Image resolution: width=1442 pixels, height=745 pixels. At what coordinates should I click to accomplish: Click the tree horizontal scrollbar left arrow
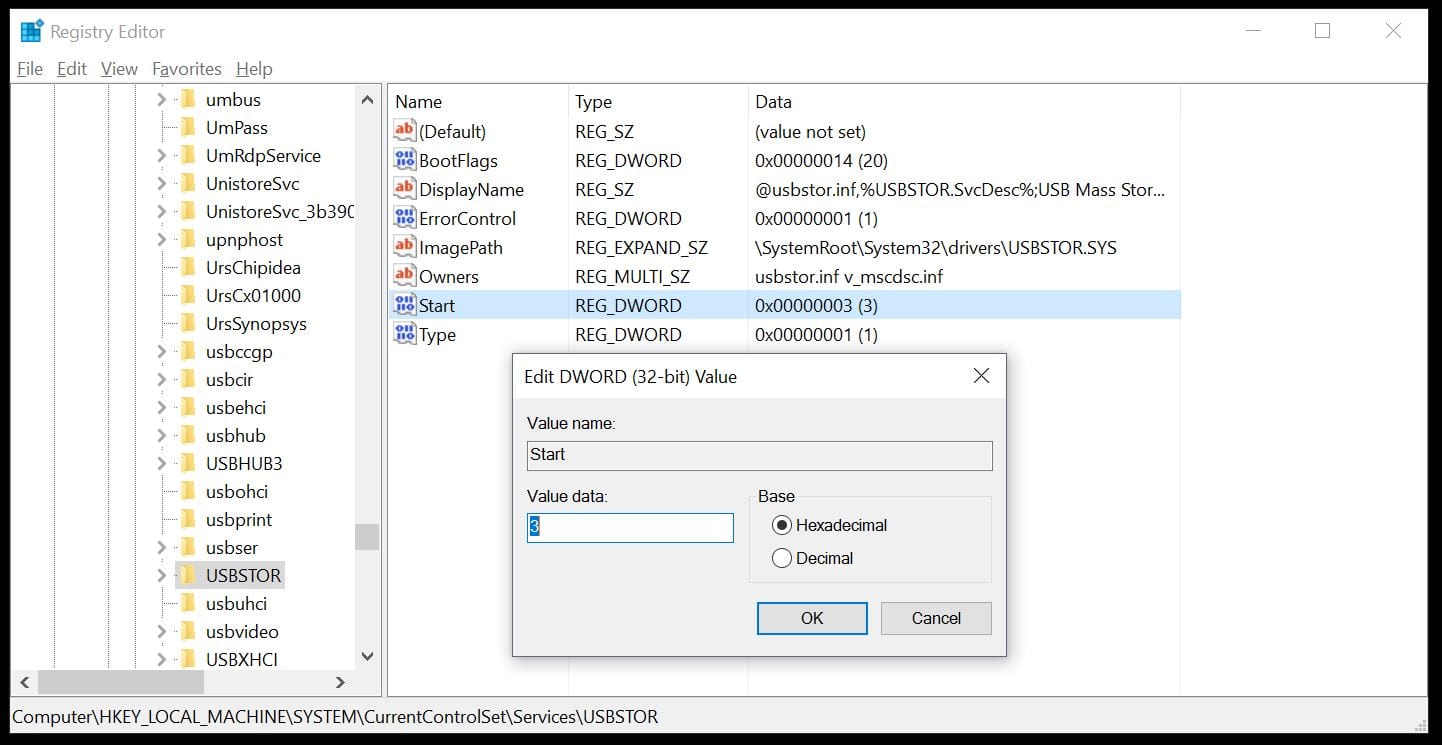click(x=25, y=682)
